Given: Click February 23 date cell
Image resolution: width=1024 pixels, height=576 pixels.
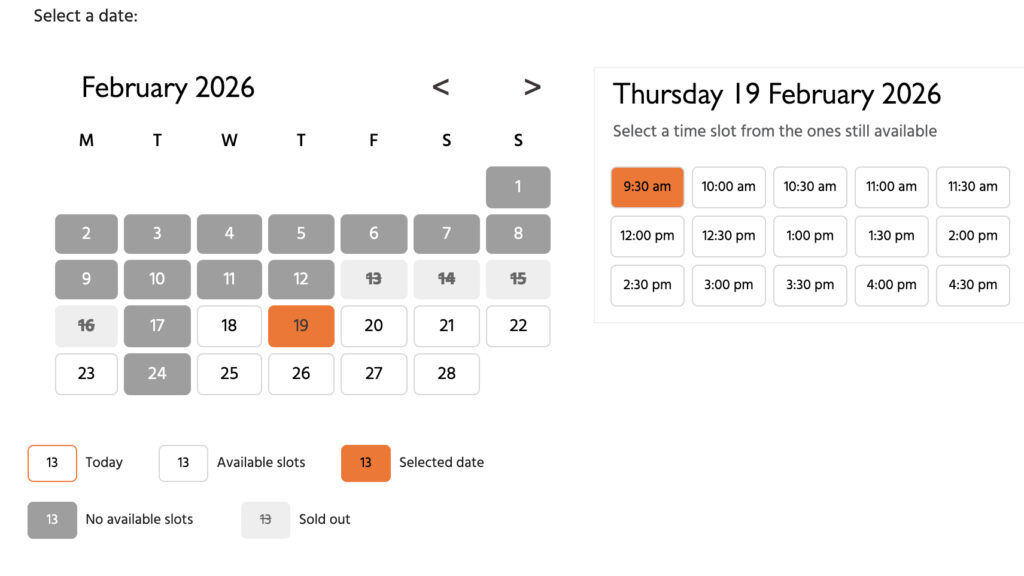Looking at the screenshot, I should pos(86,374).
